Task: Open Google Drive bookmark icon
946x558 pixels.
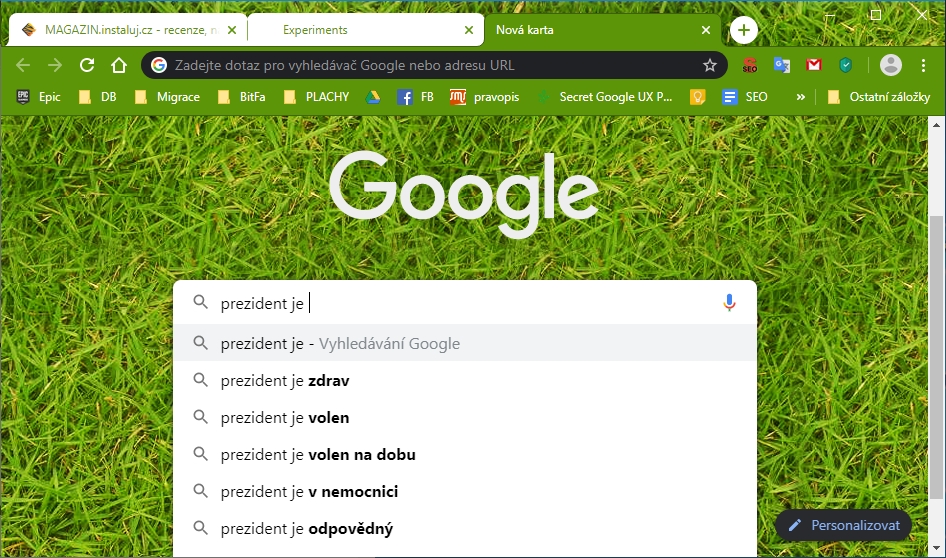Action: tap(372, 97)
